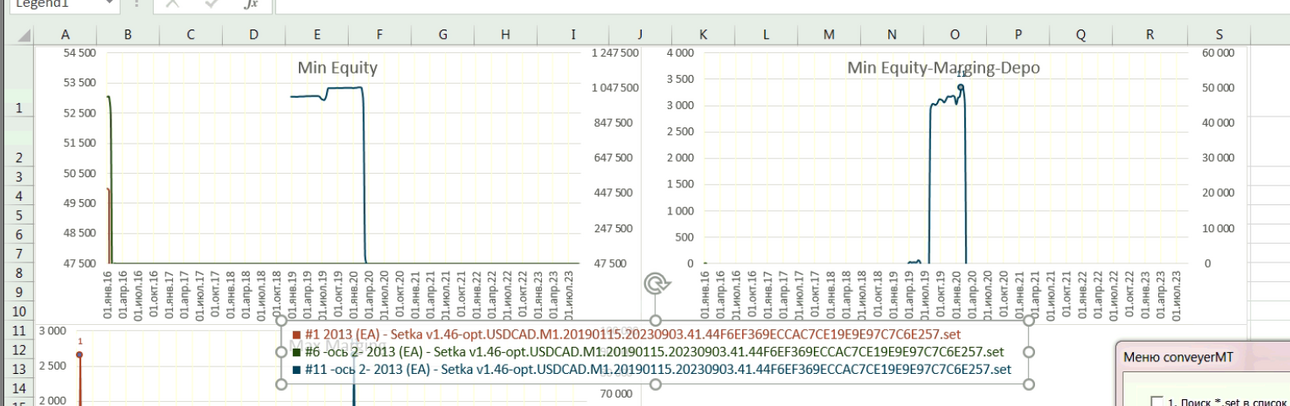Select column E header
The width and height of the screenshot is (1290, 406).
coord(317,35)
